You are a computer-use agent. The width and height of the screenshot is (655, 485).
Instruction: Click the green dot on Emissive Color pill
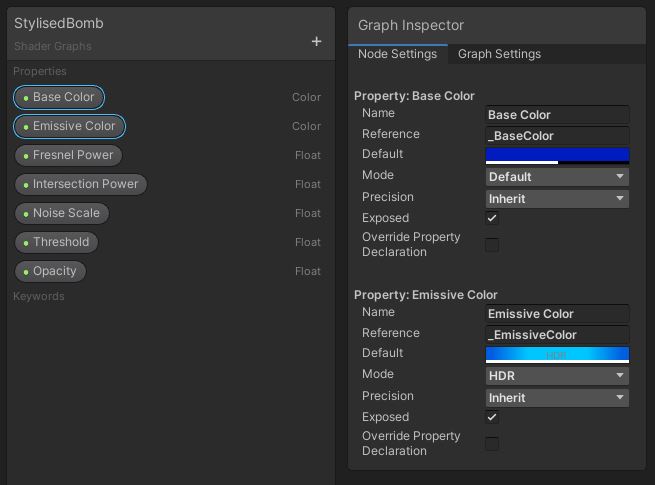coord(26,127)
